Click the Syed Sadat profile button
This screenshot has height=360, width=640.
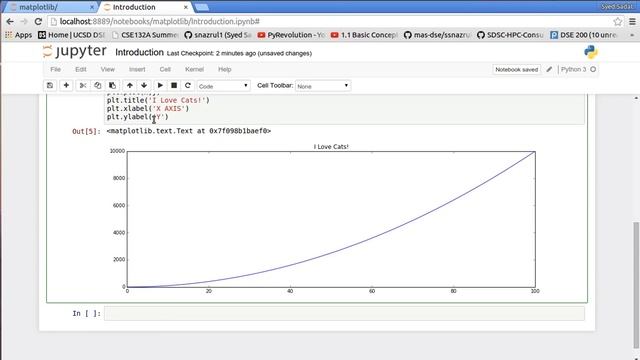pos(617,7)
